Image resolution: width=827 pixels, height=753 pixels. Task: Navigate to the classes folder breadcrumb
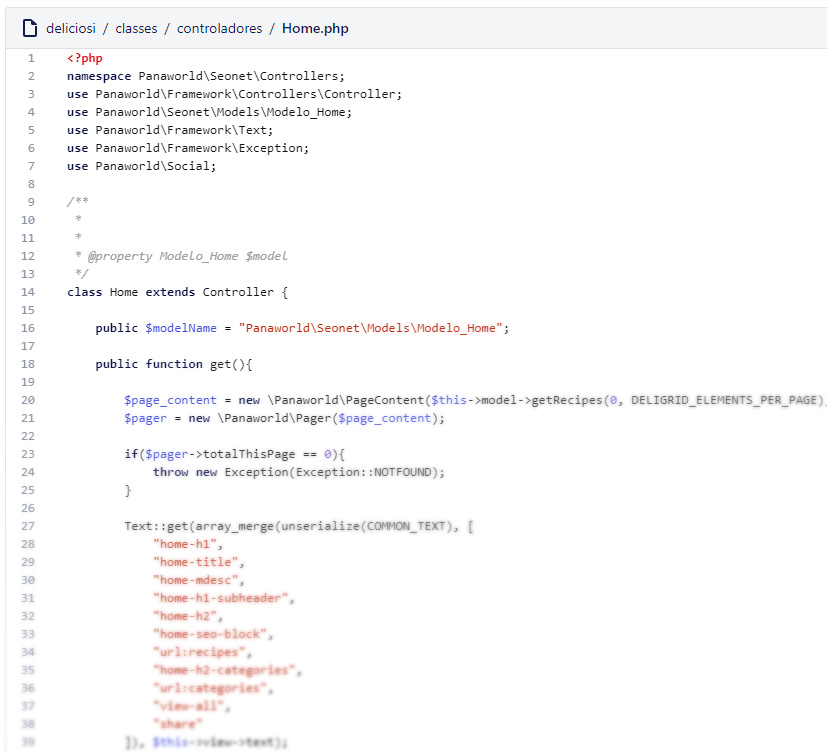[136, 28]
